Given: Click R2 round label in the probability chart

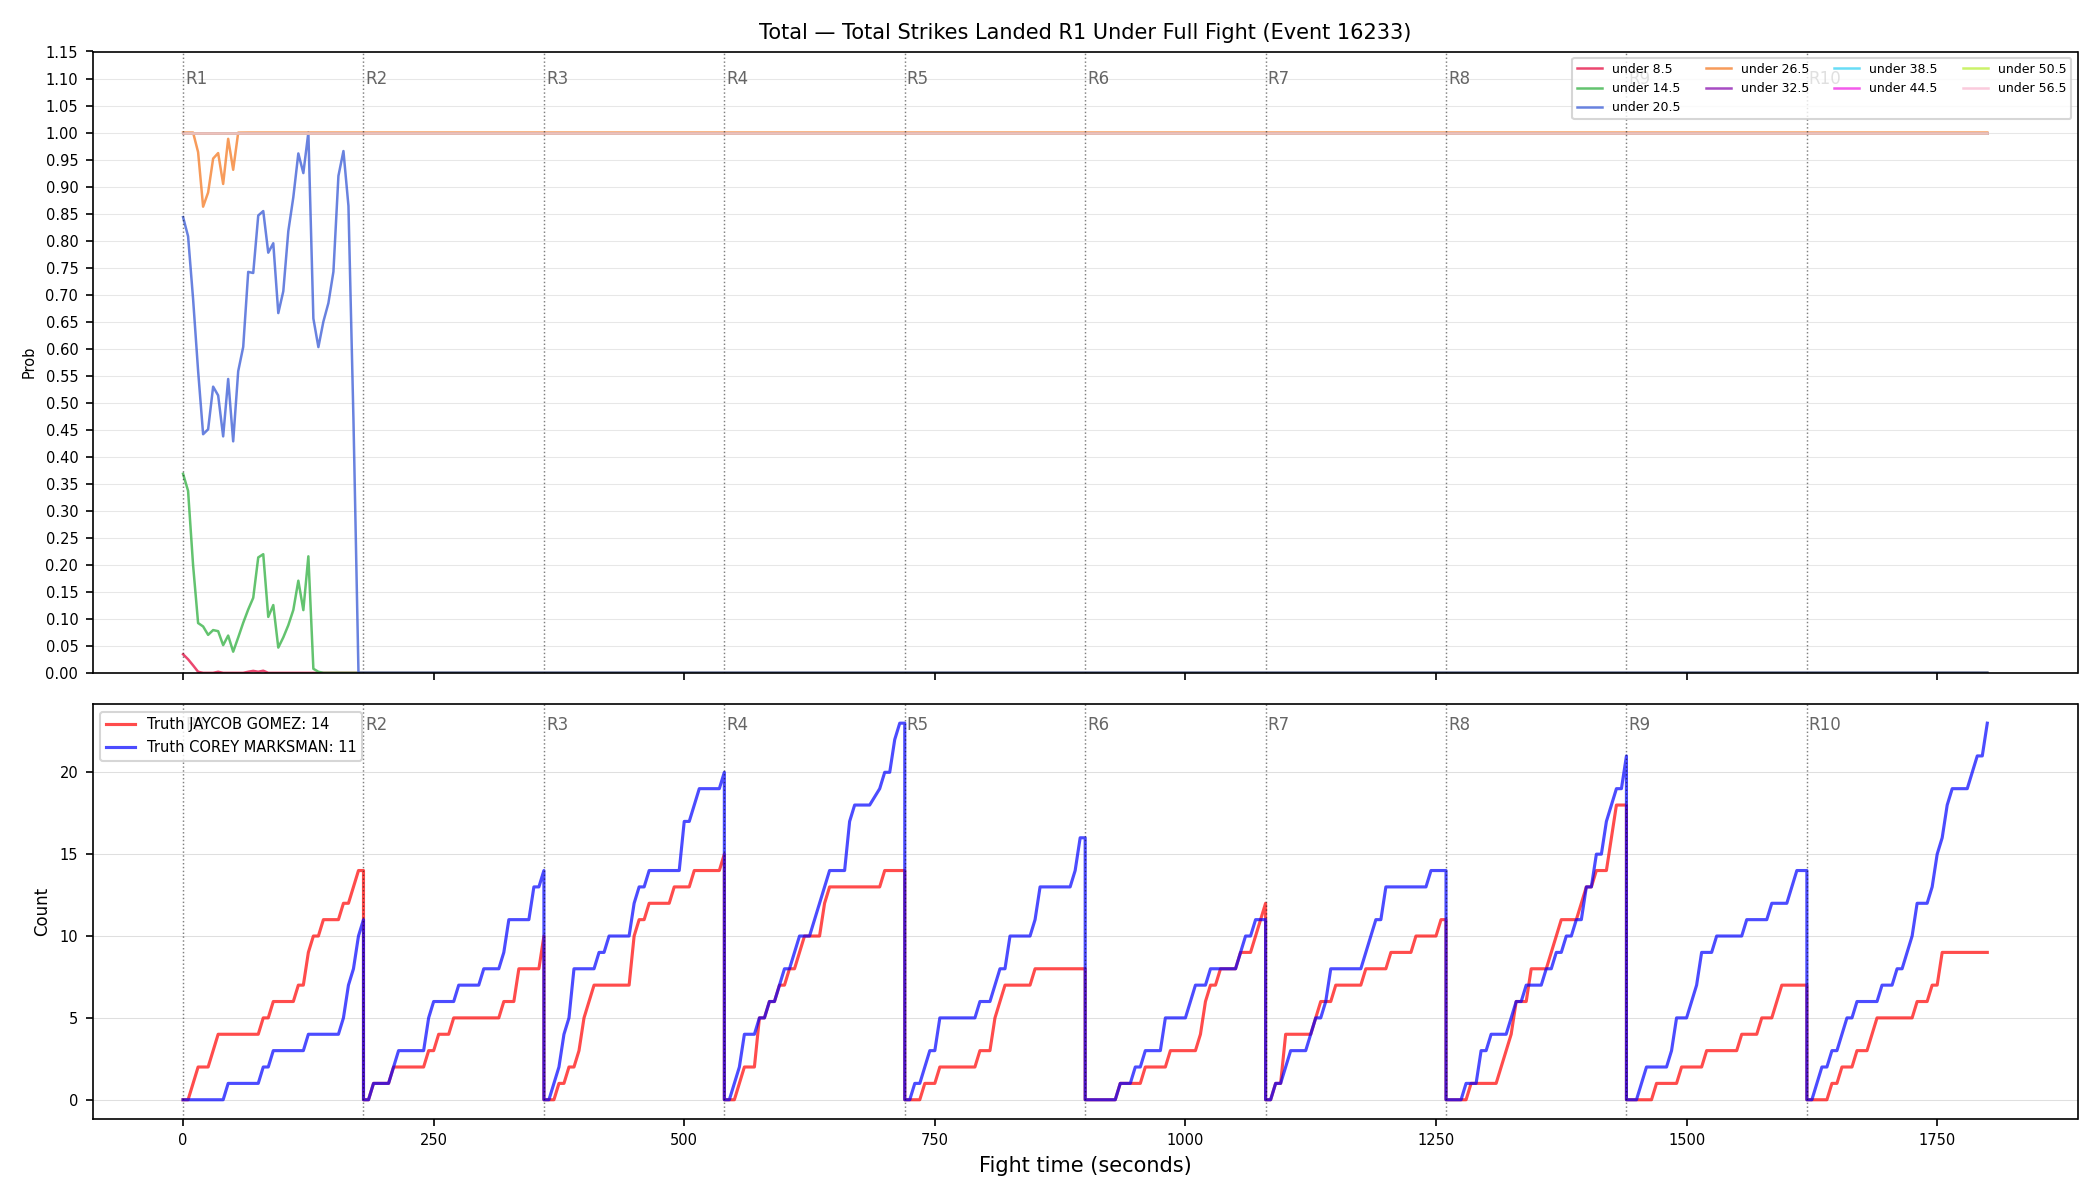Looking at the screenshot, I should click(x=376, y=78).
